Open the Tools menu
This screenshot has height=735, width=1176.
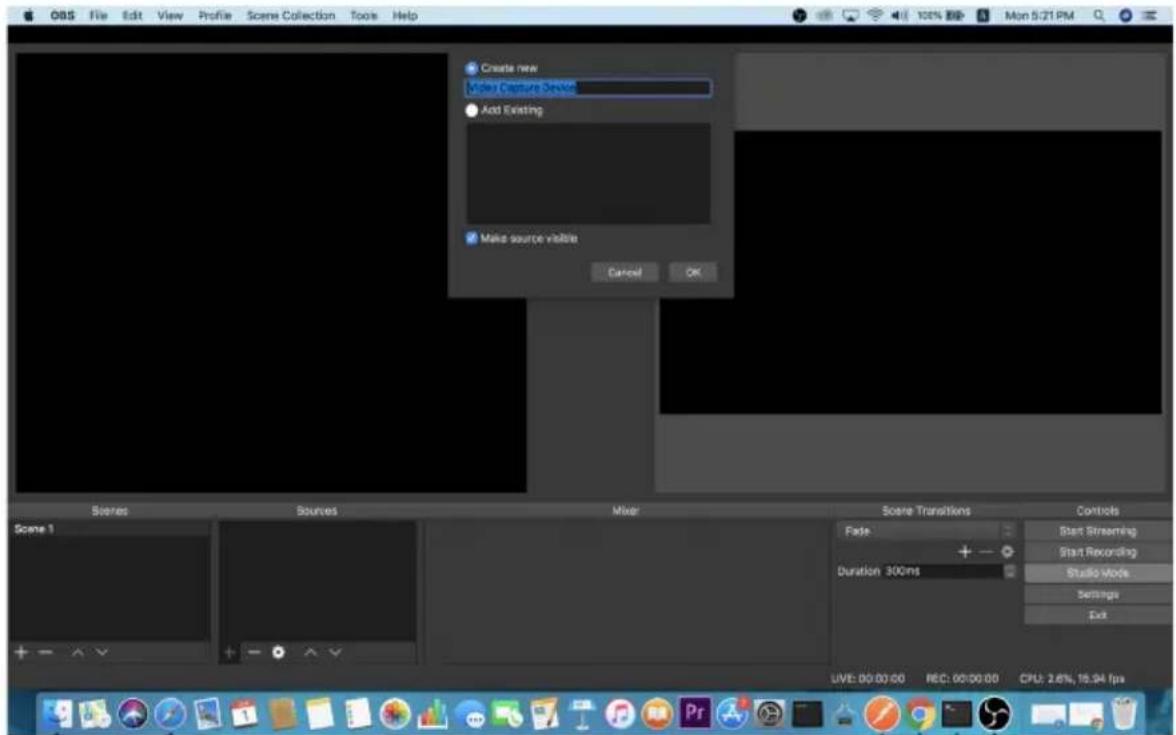364,15
